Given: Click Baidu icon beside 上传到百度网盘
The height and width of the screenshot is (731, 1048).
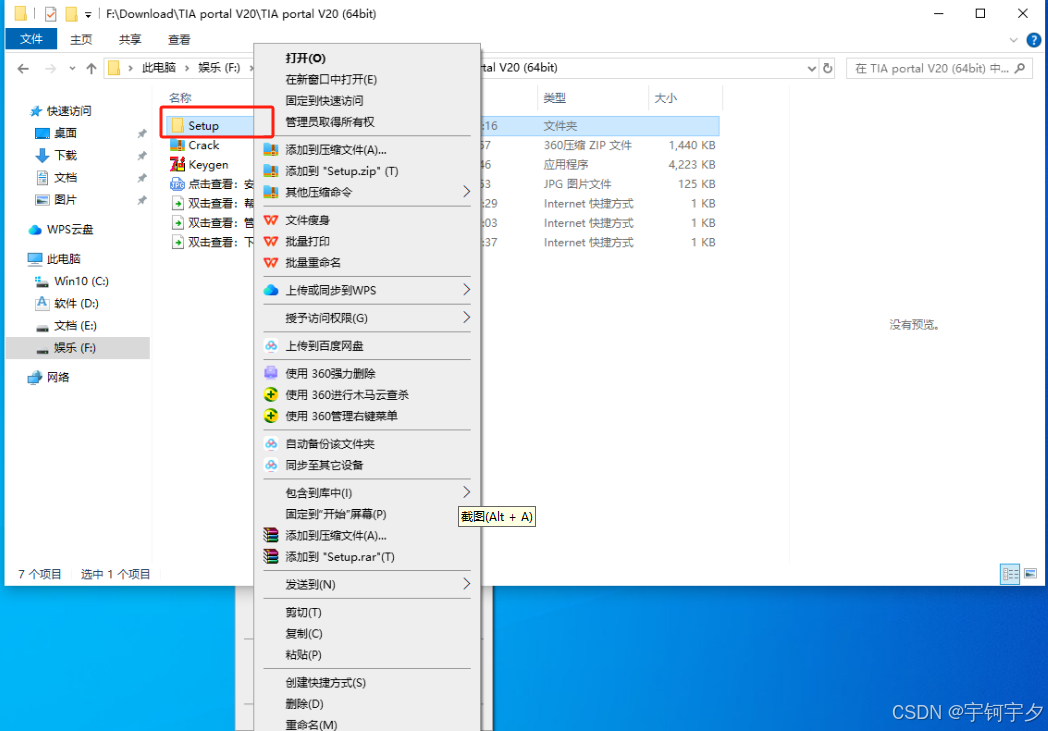Looking at the screenshot, I should (271, 346).
